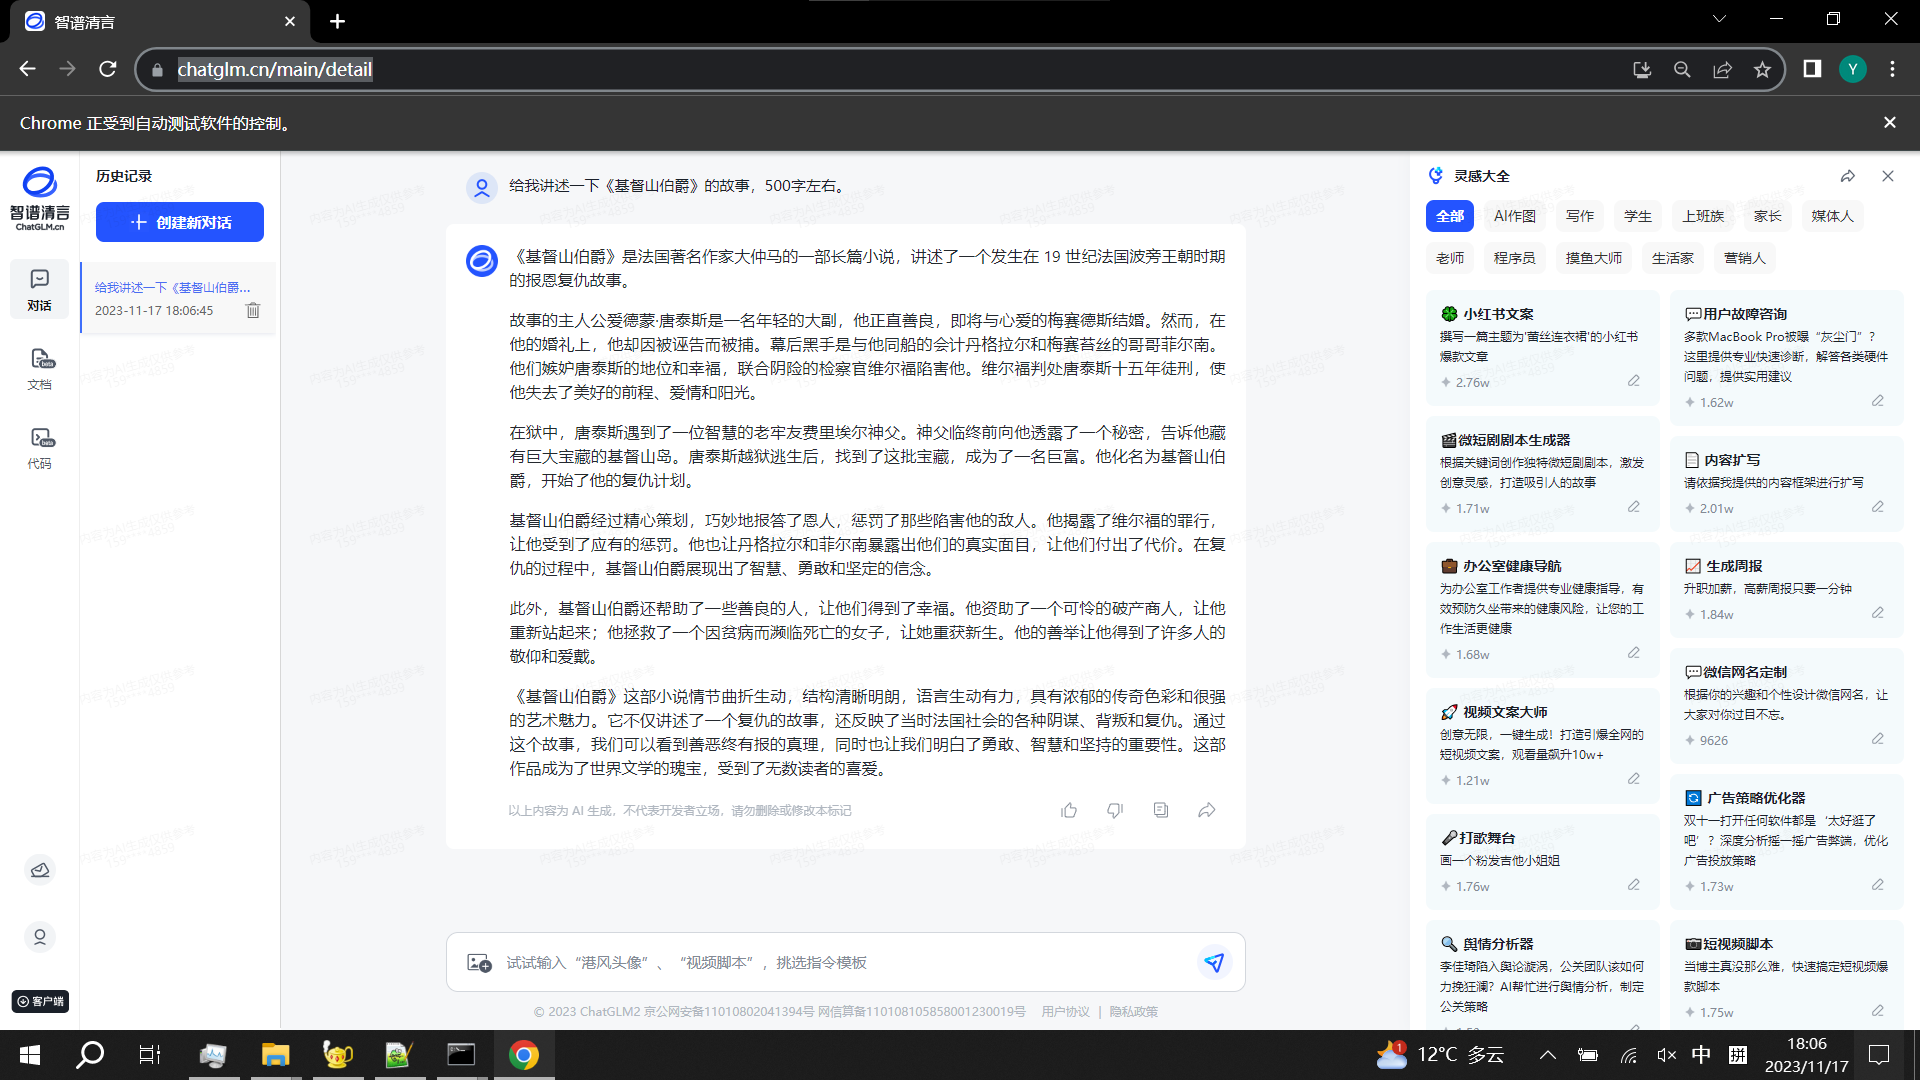Select the 营销人 category tab
This screenshot has height=1080, width=1920.
pos(1745,258)
